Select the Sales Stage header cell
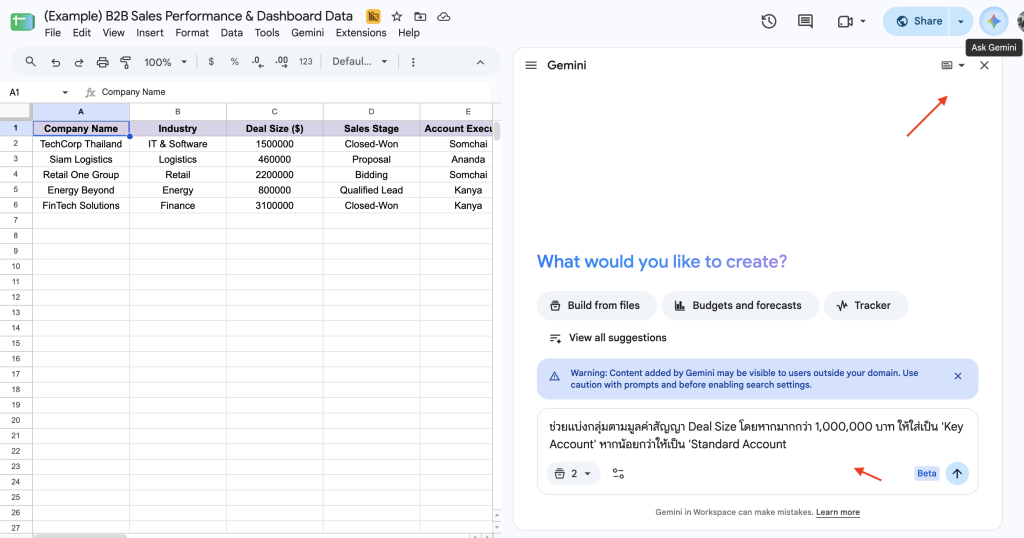This screenshot has width=1024, height=538. coord(371,129)
